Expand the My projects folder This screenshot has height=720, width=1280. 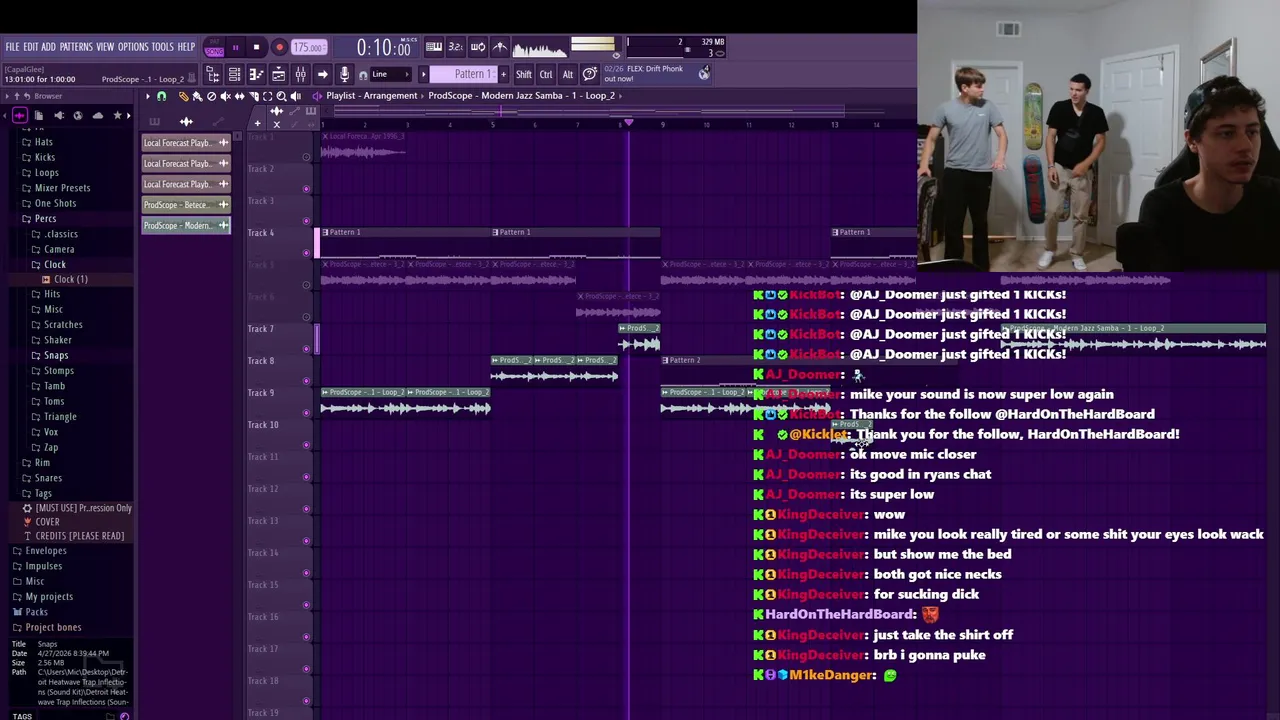pos(49,596)
